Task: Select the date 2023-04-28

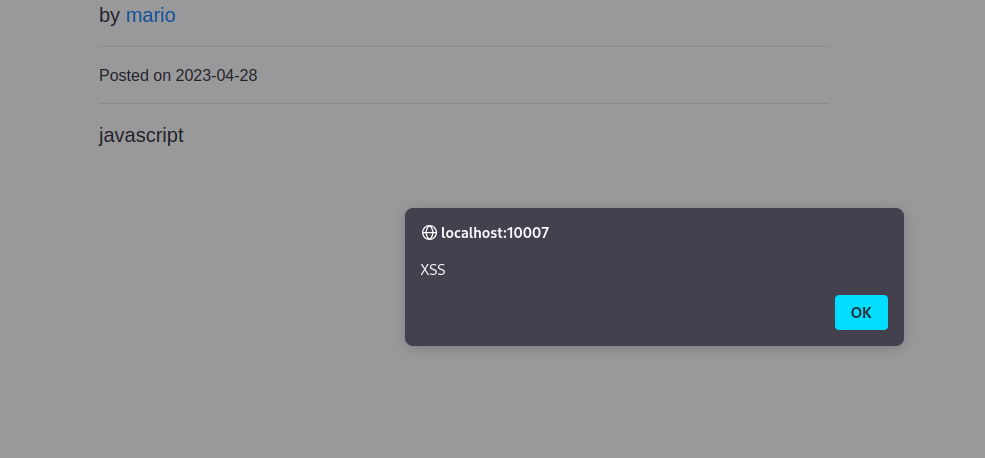Action: 217,75
